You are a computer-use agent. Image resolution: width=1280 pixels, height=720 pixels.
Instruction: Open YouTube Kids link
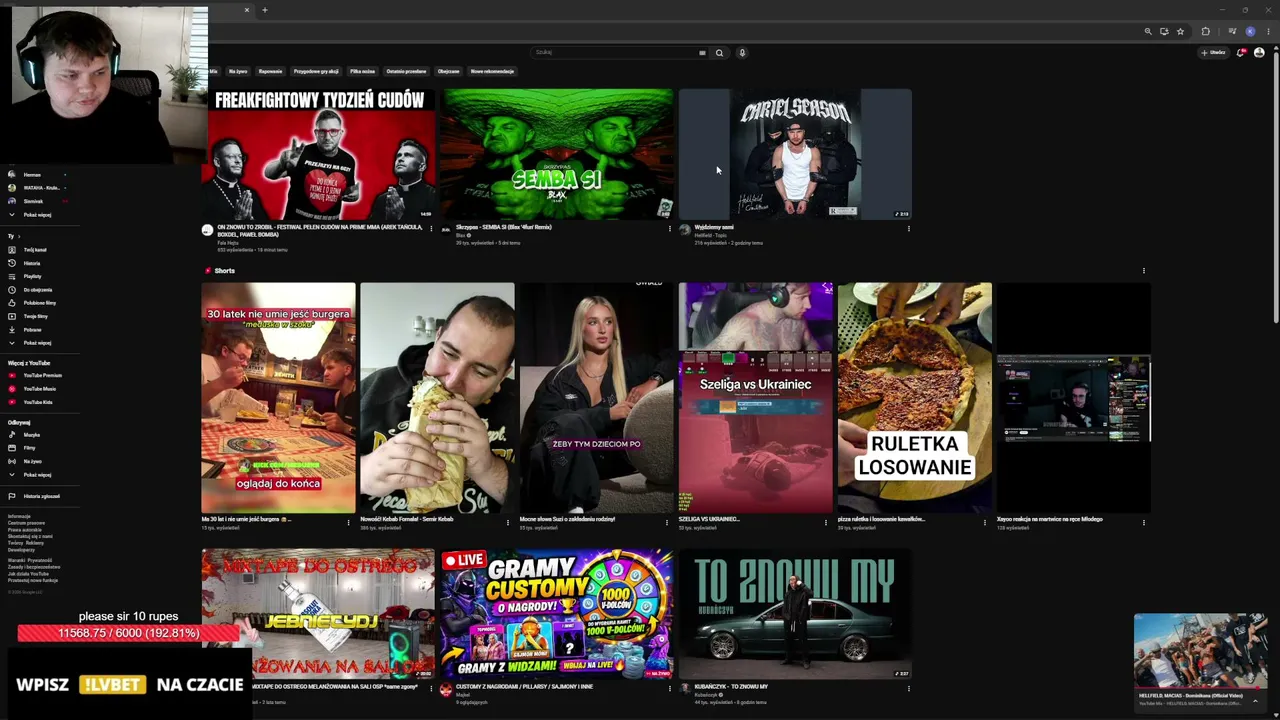pyautogui.click(x=38, y=402)
